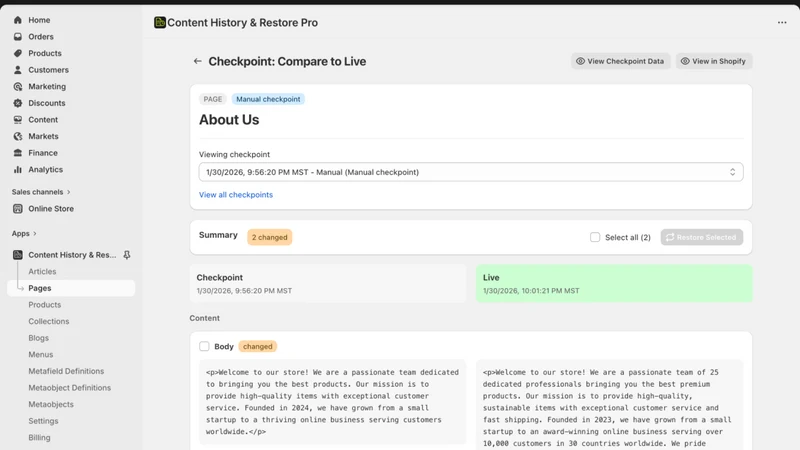Open Blogs in the app submenu
The width and height of the screenshot is (800, 450).
coord(39,338)
